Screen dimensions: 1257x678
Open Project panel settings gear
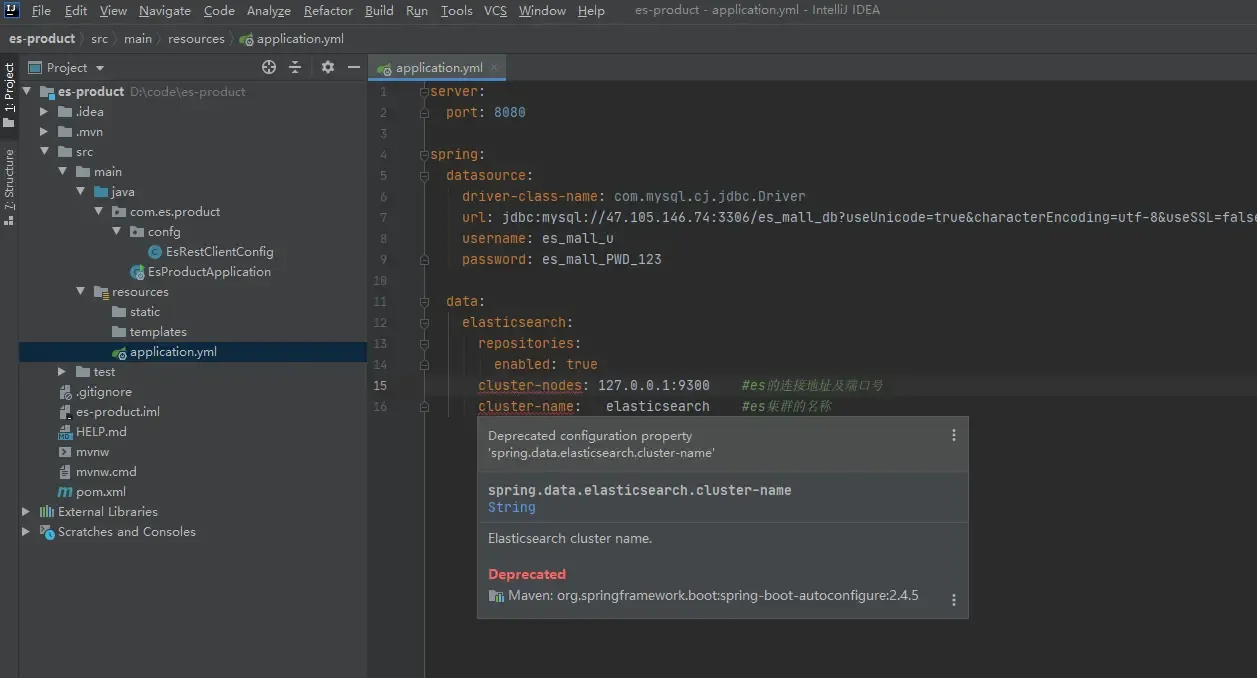[x=328, y=67]
